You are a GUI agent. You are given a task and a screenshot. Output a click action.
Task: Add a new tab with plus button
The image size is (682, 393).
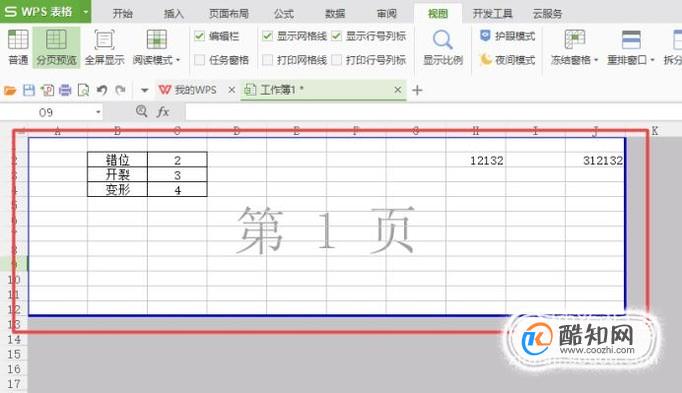coord(417,90)
